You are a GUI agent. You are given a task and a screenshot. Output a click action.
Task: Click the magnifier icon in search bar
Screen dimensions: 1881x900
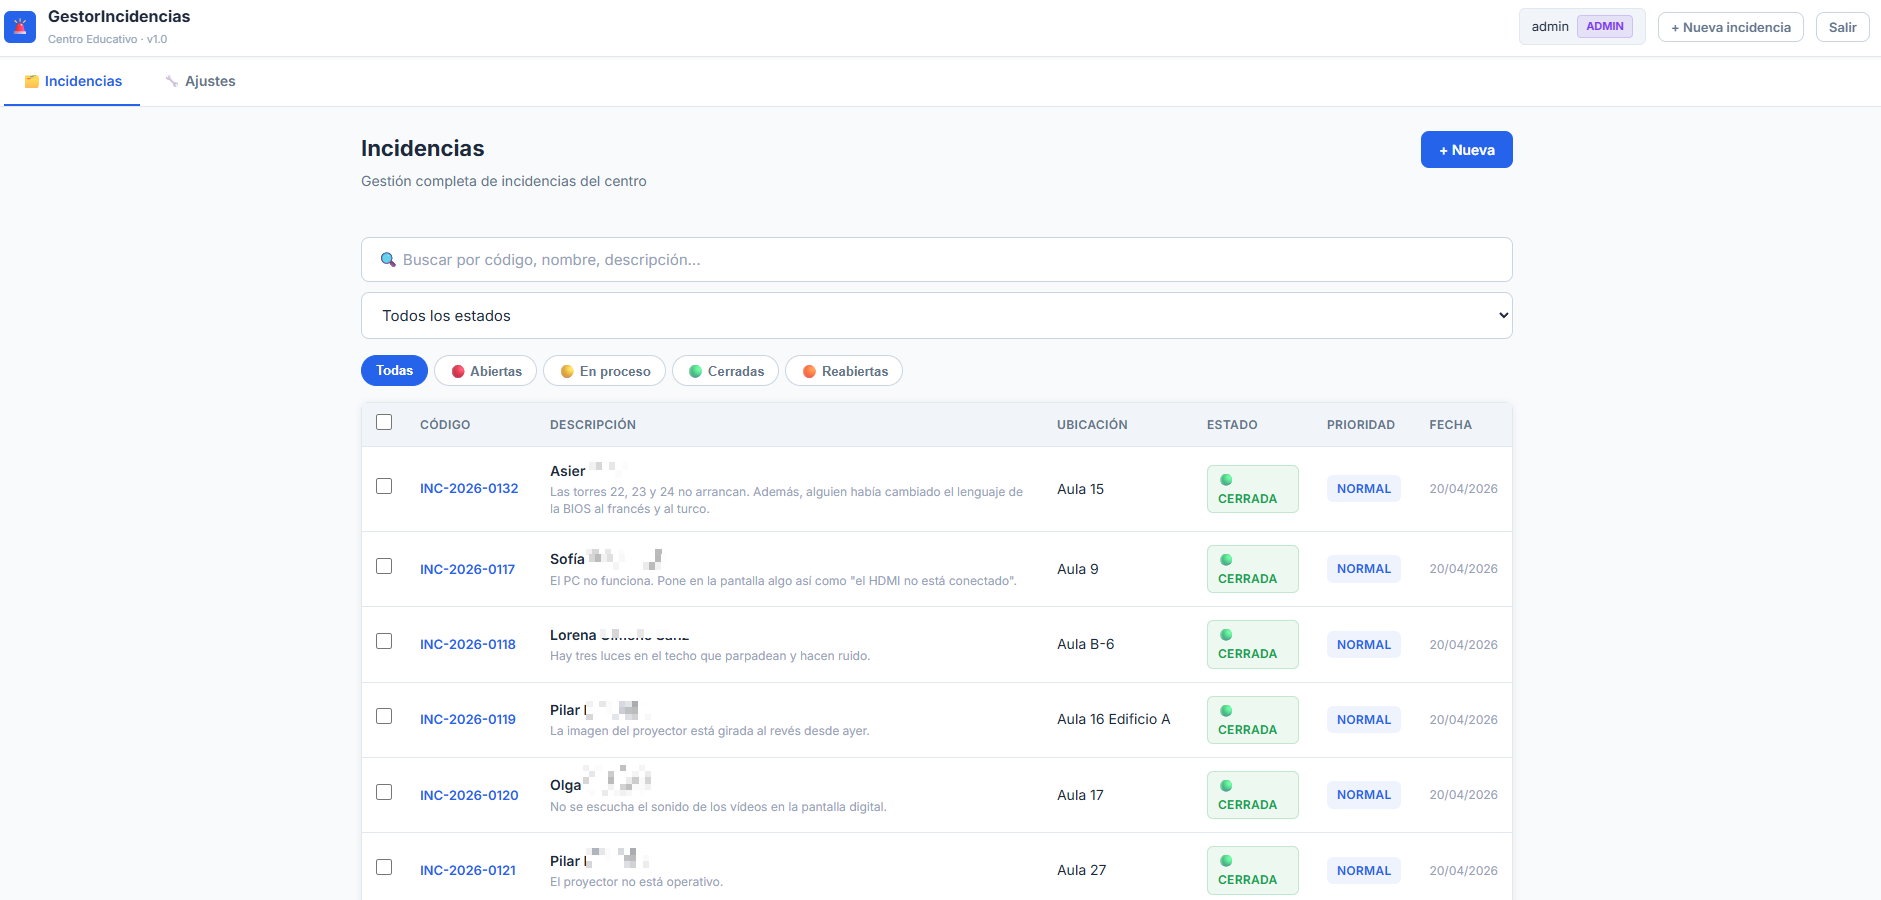(x=388, y=260)
